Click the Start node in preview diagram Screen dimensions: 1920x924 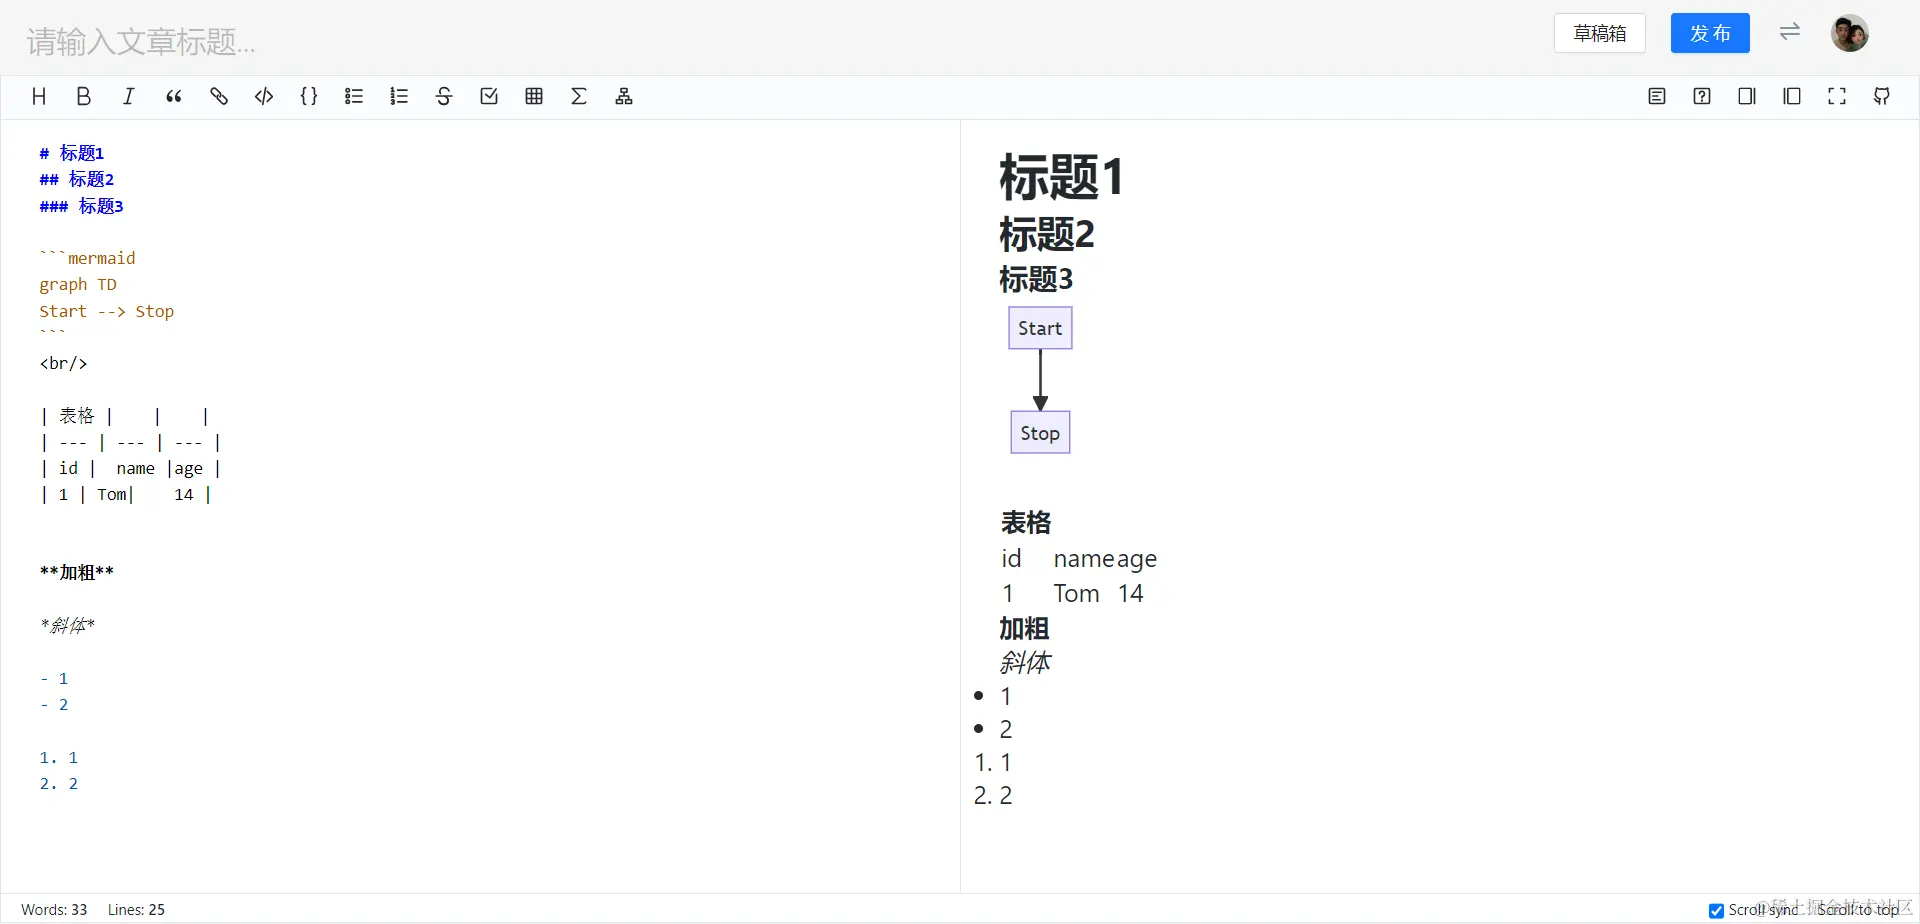tap(1040, 328)
